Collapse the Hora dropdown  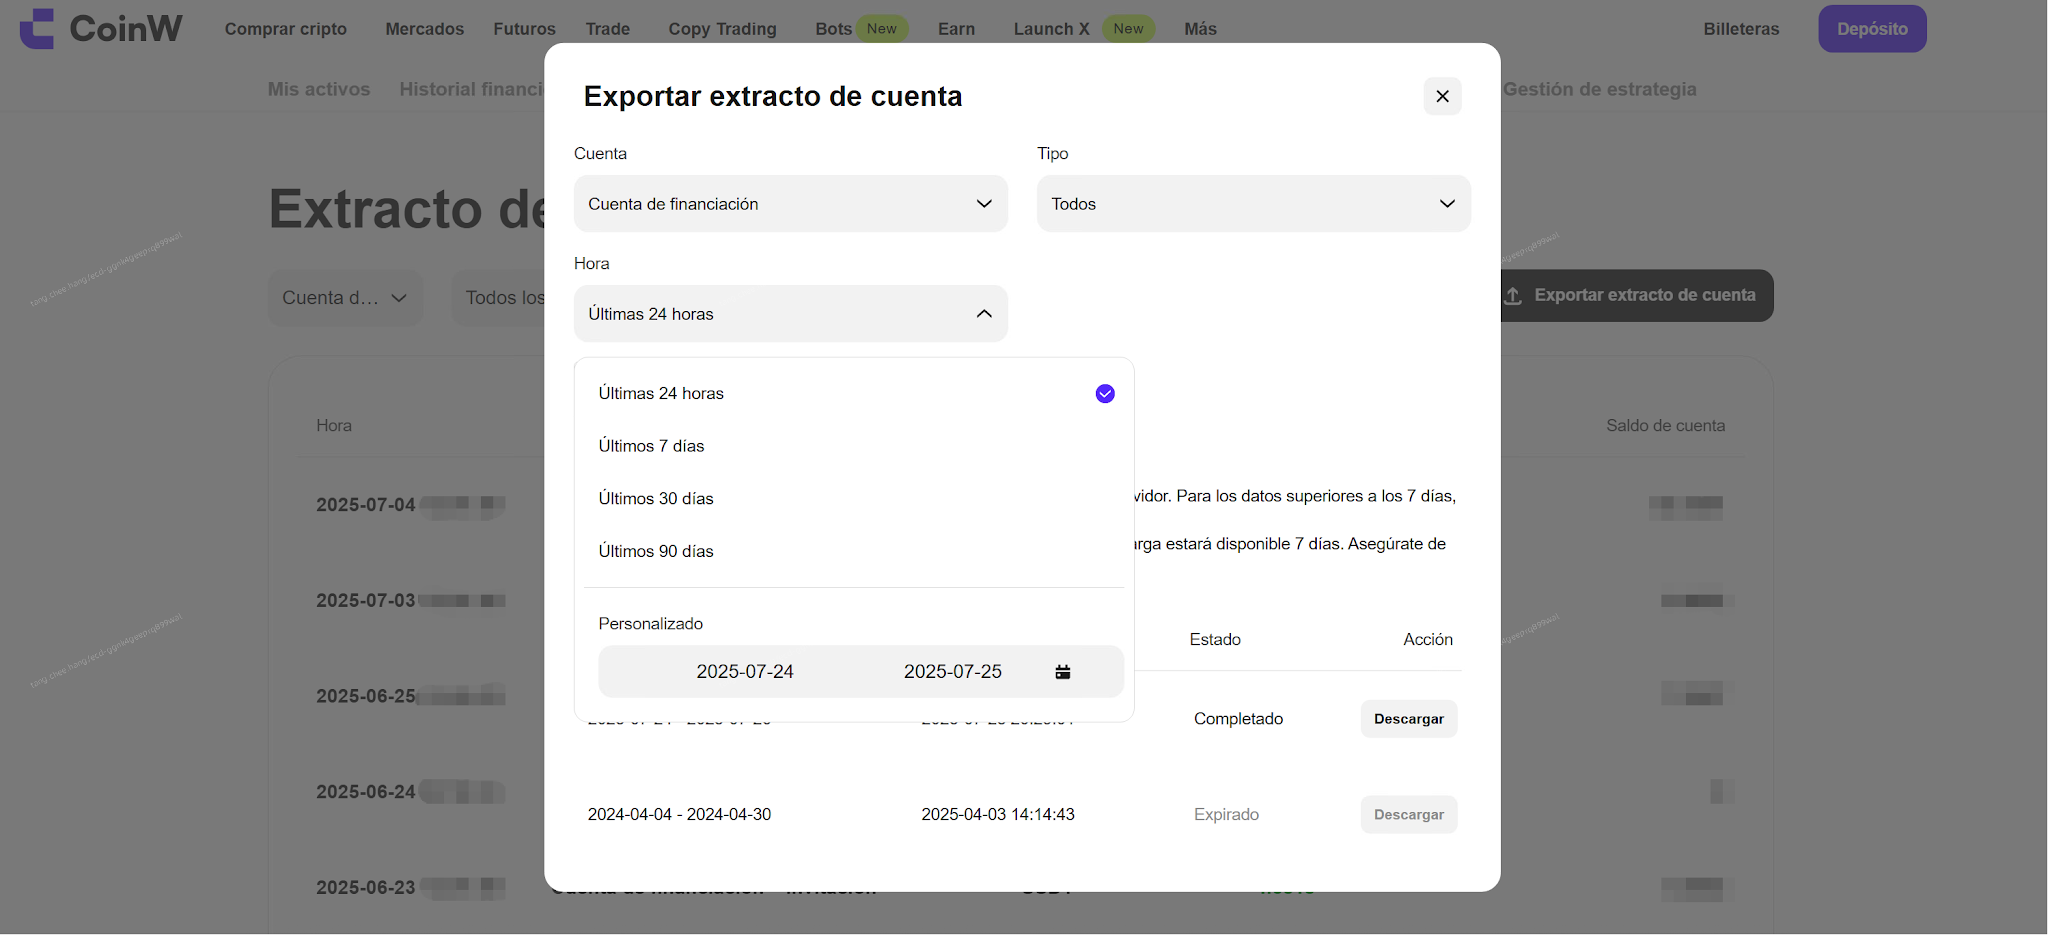point(790,314)
